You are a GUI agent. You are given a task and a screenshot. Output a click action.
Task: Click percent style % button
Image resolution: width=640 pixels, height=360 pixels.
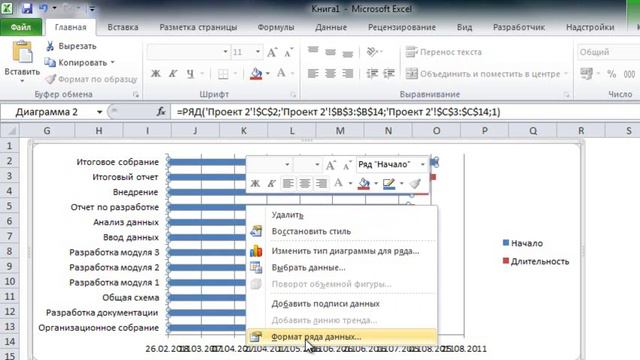tap(611, 74)
